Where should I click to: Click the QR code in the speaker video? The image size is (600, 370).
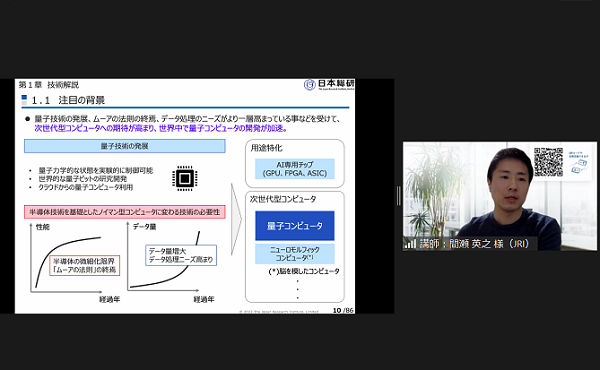click(548, 162)
